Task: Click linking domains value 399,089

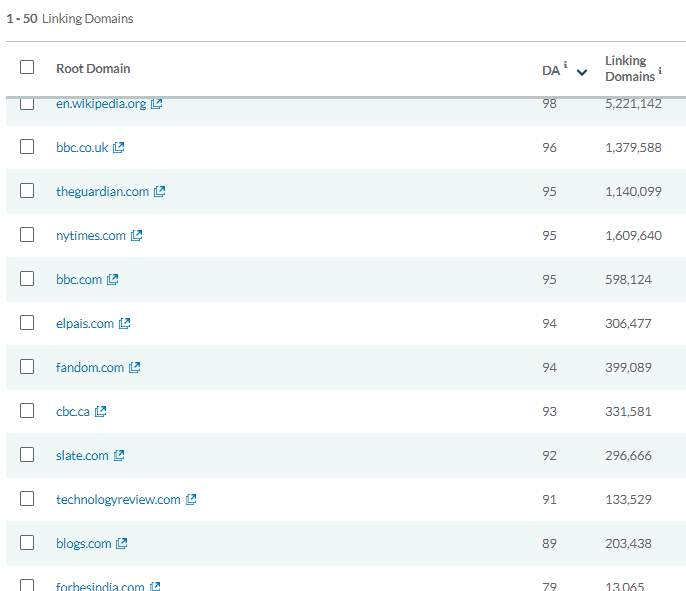Action: pyautogui.click(x=628, y=367)
